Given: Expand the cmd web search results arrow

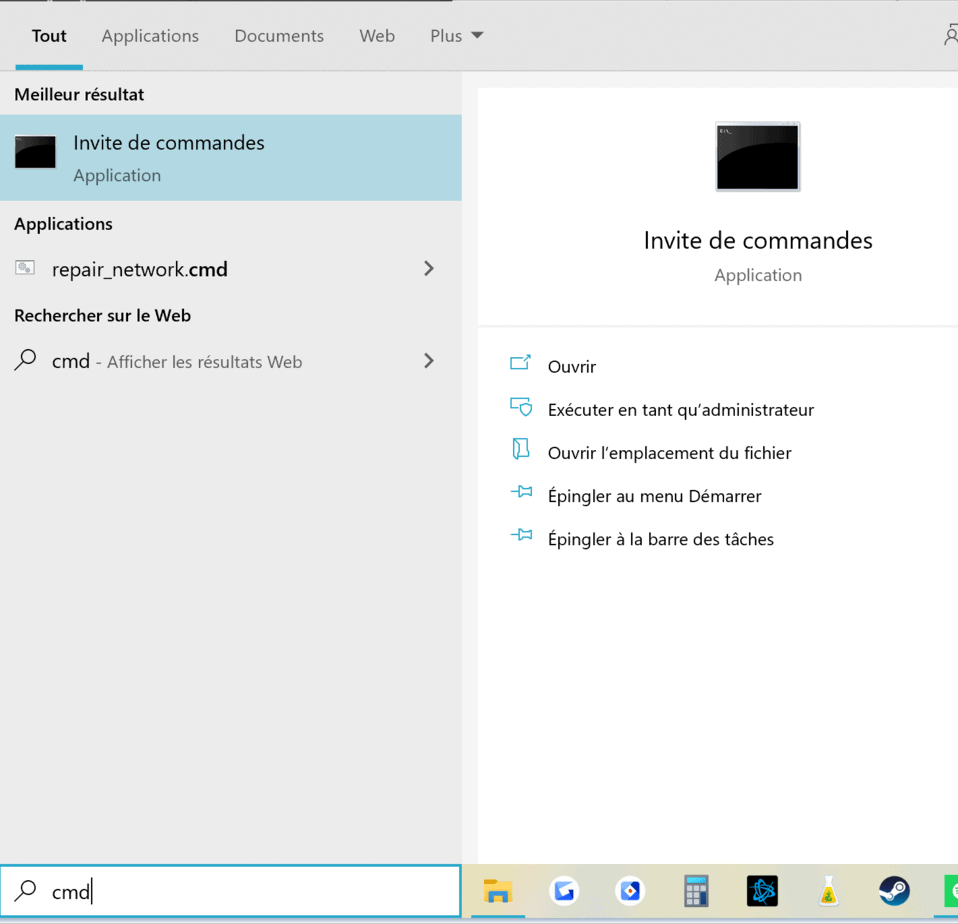Looking at the screenshot, I should tap(429, 361).
